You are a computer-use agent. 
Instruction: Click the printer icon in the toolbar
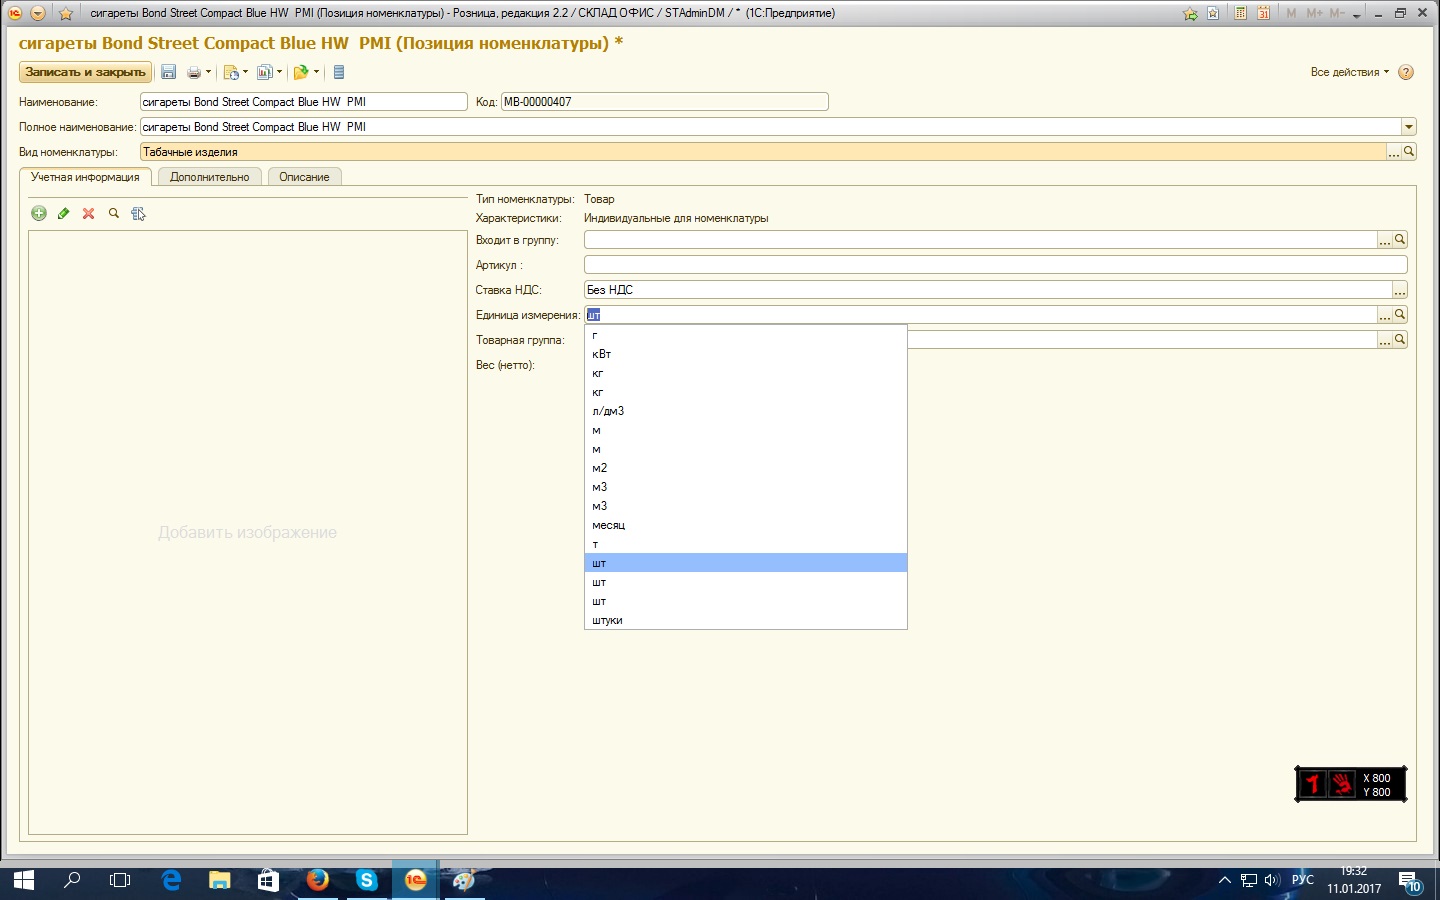(x=194, y=72)
